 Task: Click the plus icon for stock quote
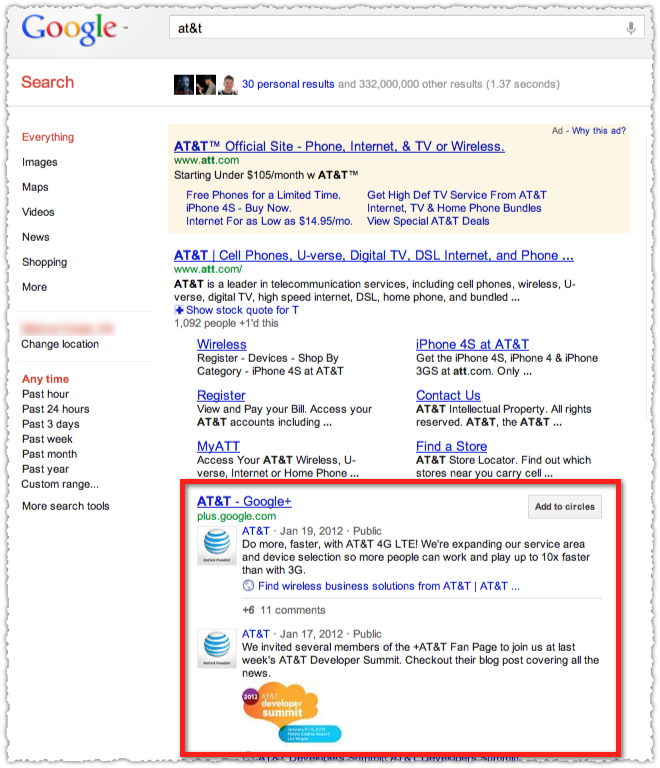179,310
